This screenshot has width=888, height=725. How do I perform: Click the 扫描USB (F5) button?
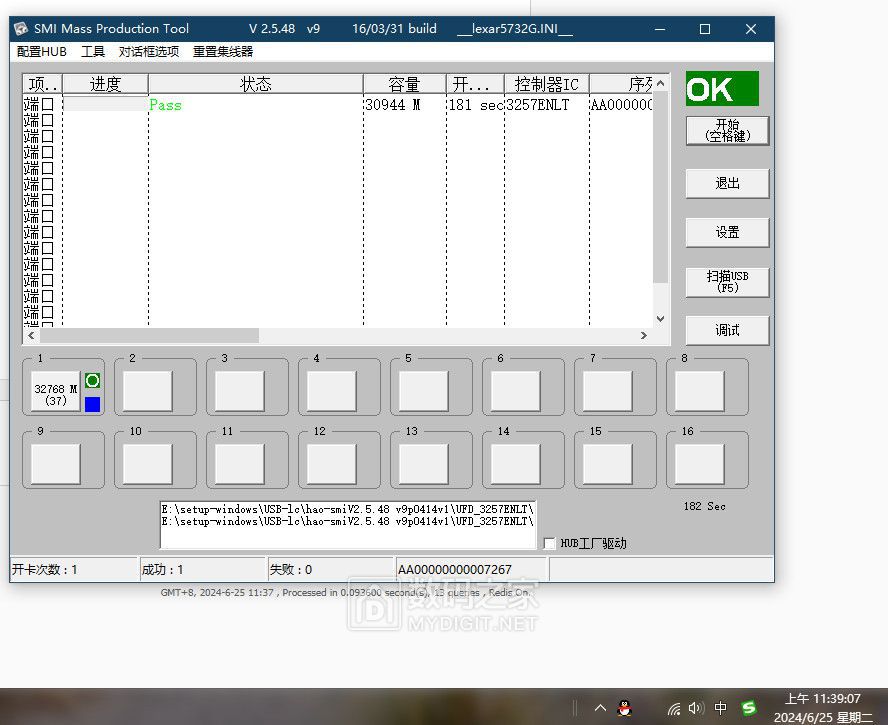point(727,281)
